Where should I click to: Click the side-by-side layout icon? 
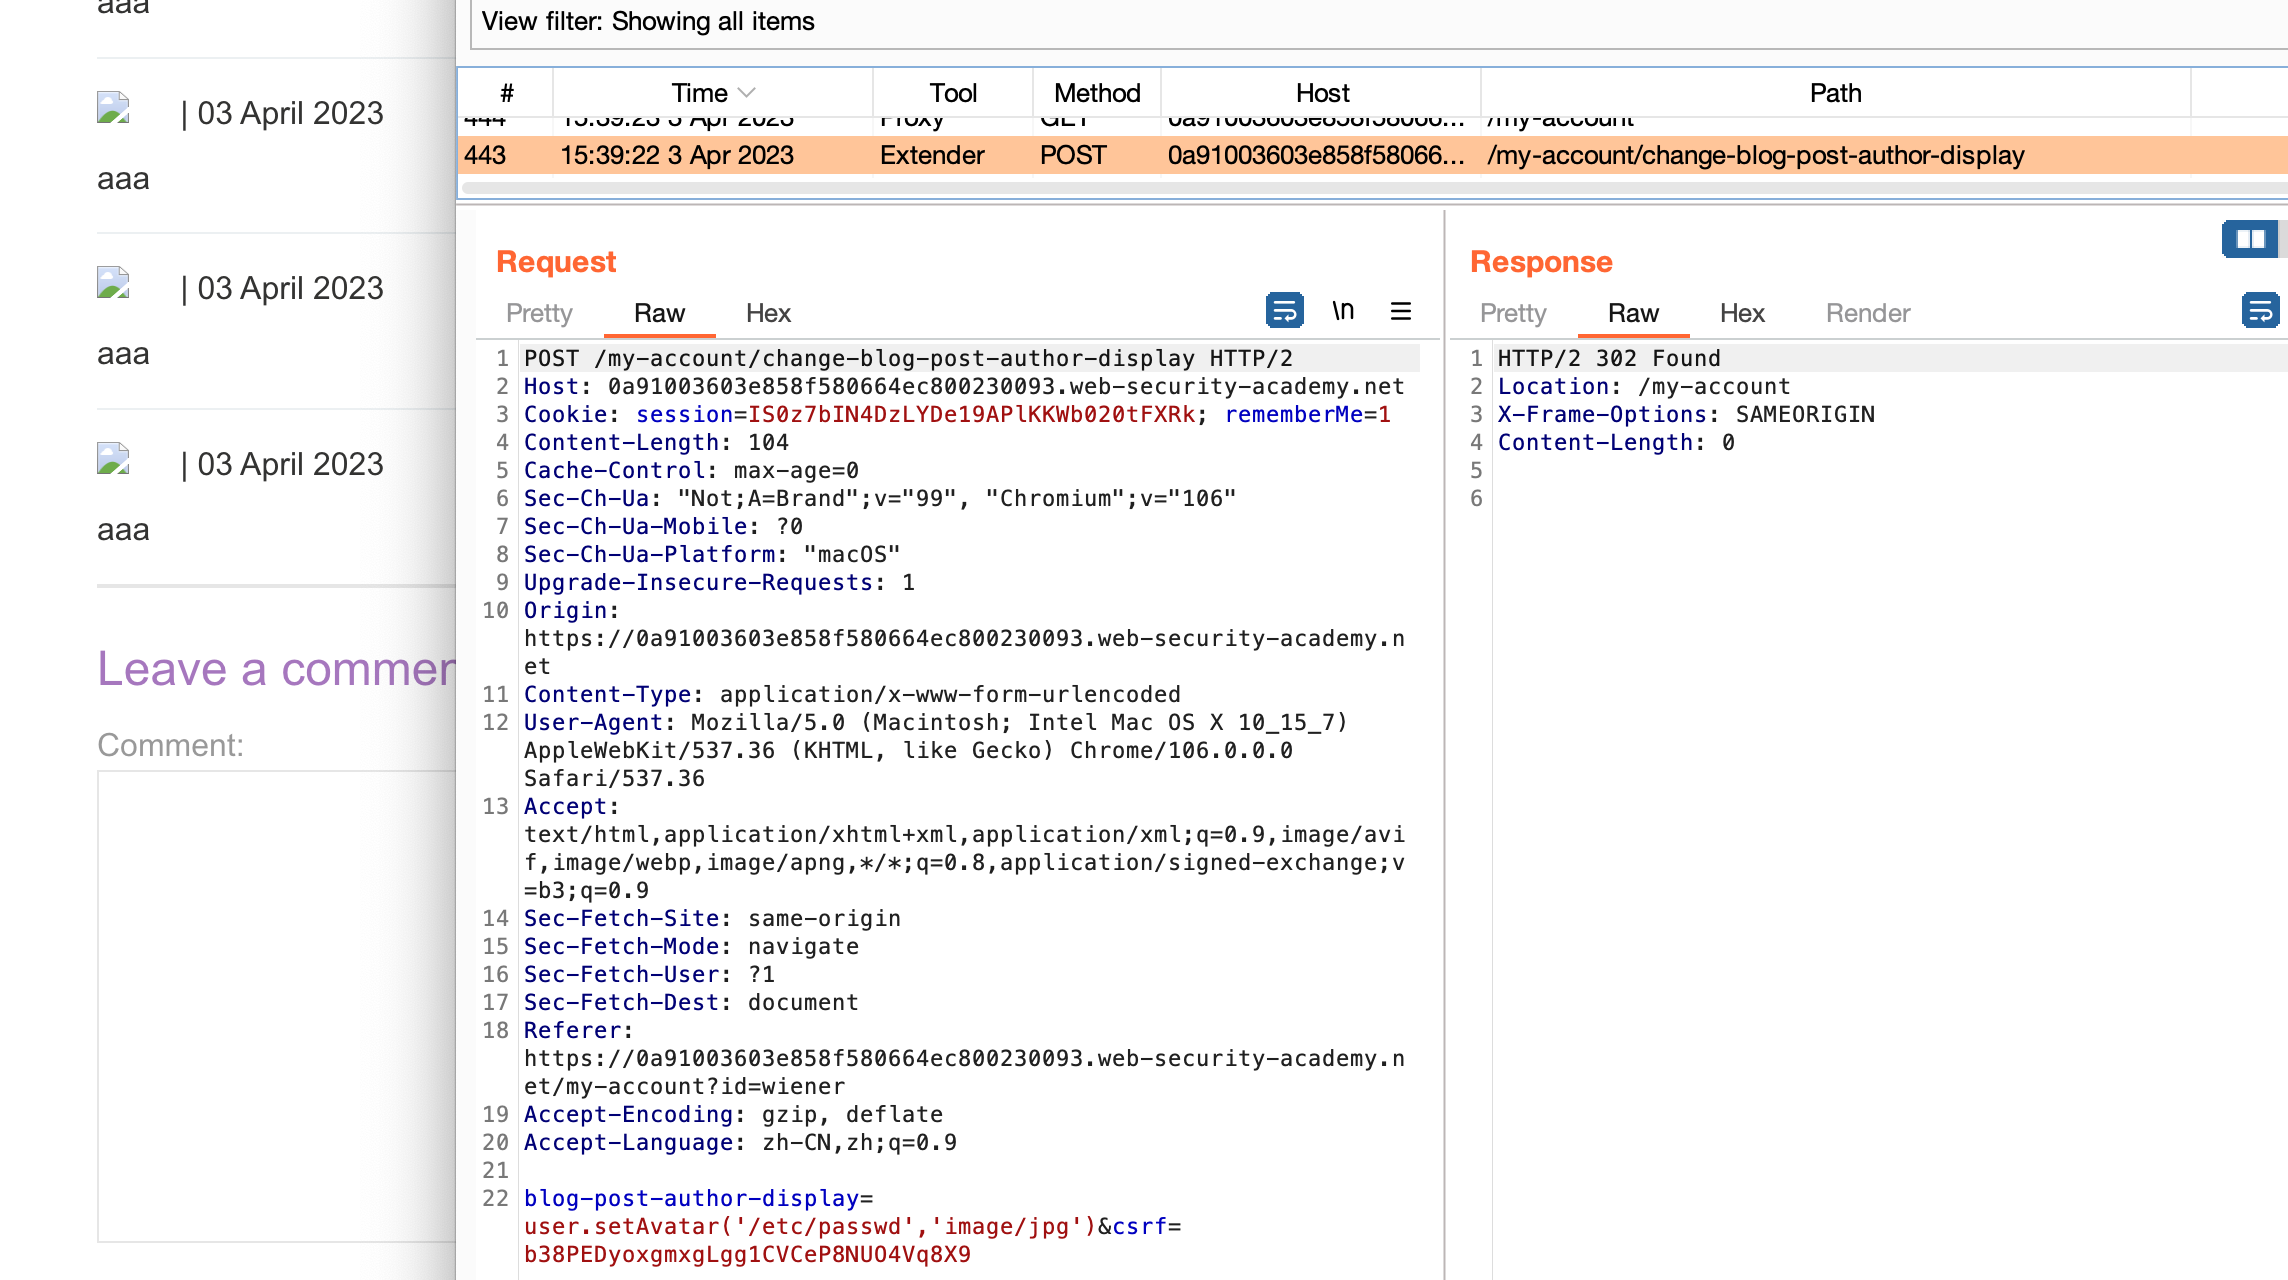click(2250, 239)
